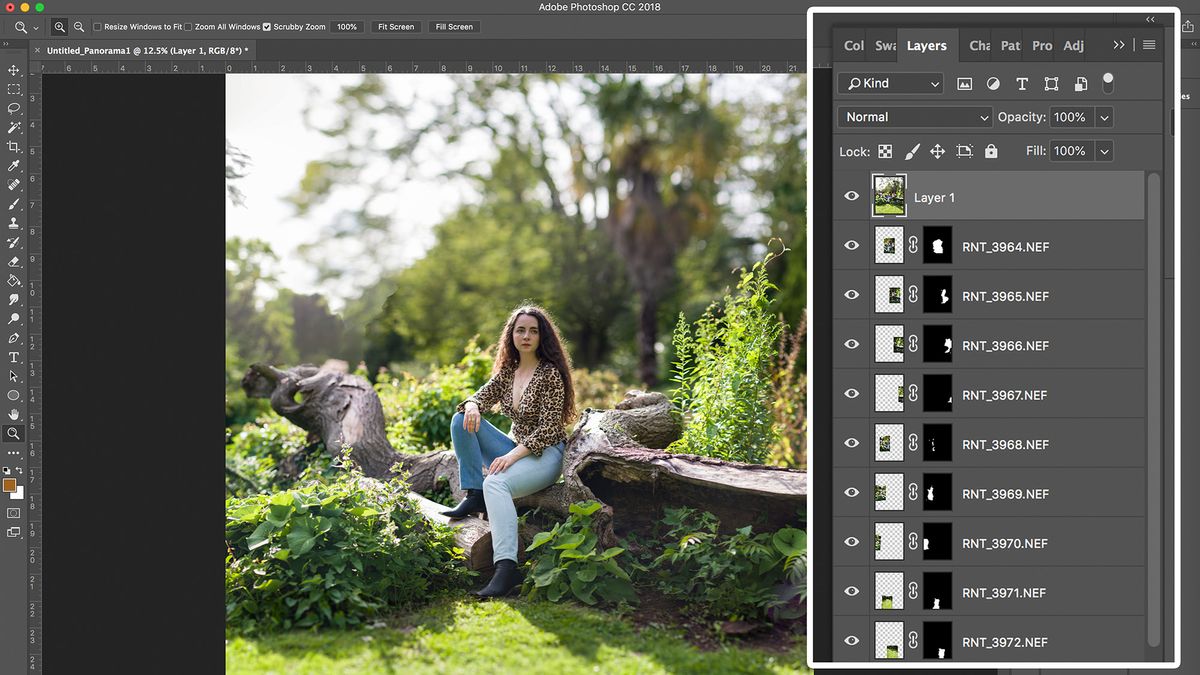Choose the Type tool from the toolbar
Viewport: 1200px width, 675px height.
pyautogui.click(x=14, y=357)
